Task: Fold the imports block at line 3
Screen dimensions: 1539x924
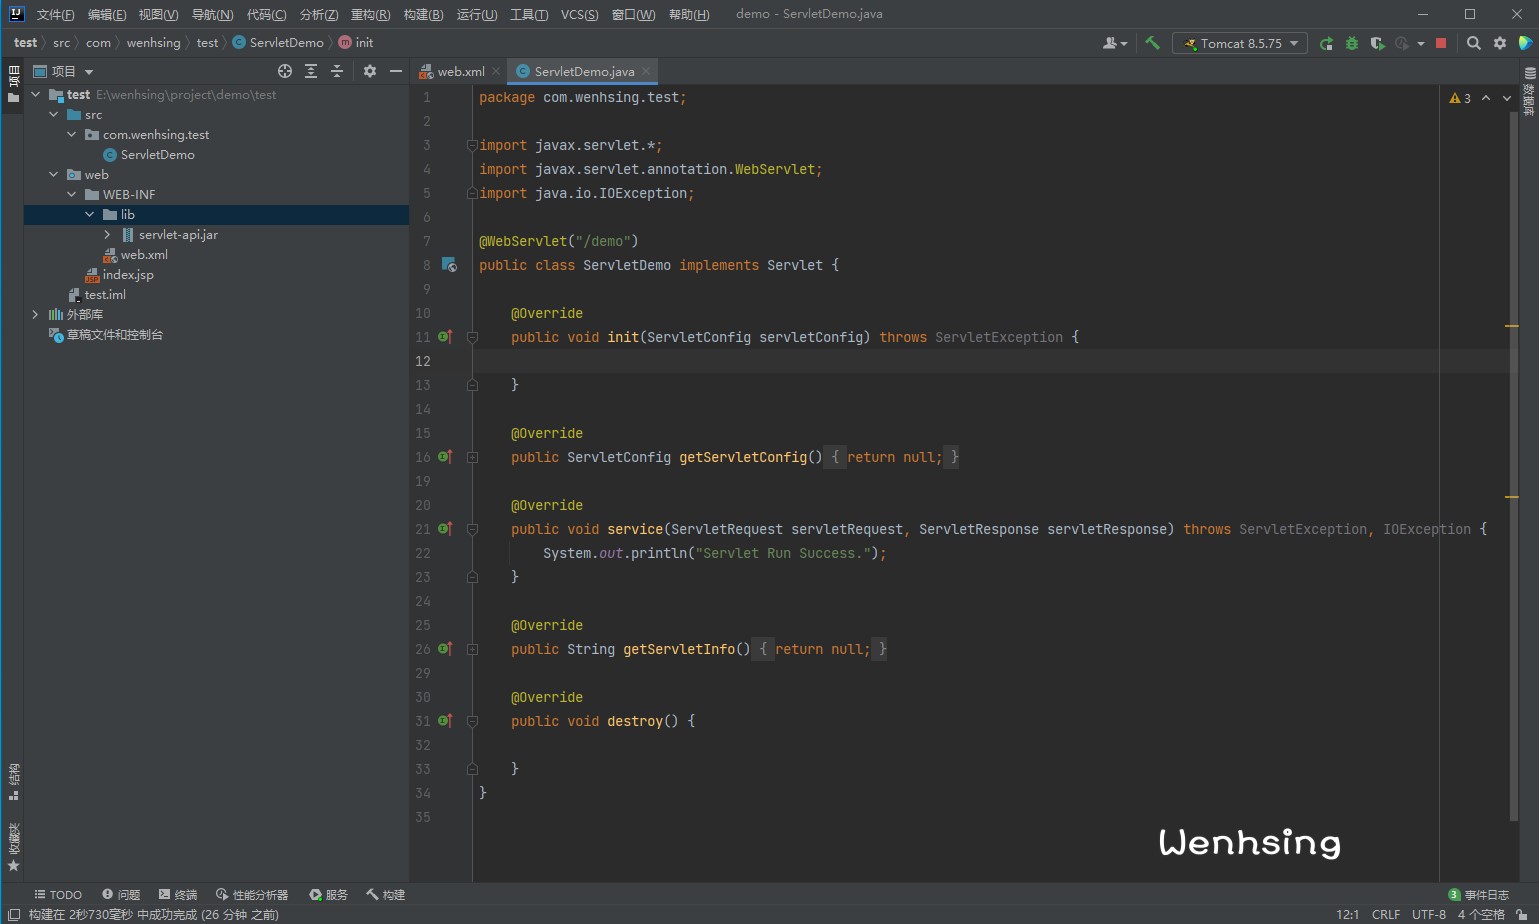Action: tap(472, 145)
